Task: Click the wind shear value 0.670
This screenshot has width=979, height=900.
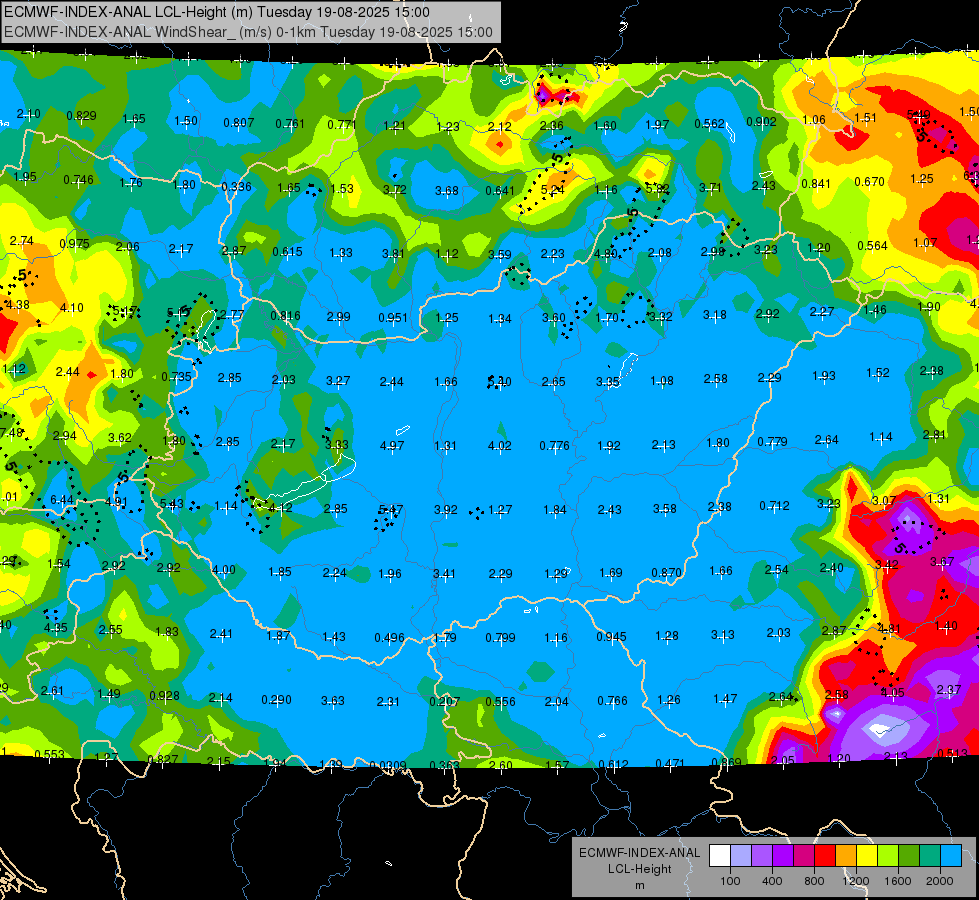Action: pyautogui.click(x=869, y=182)
